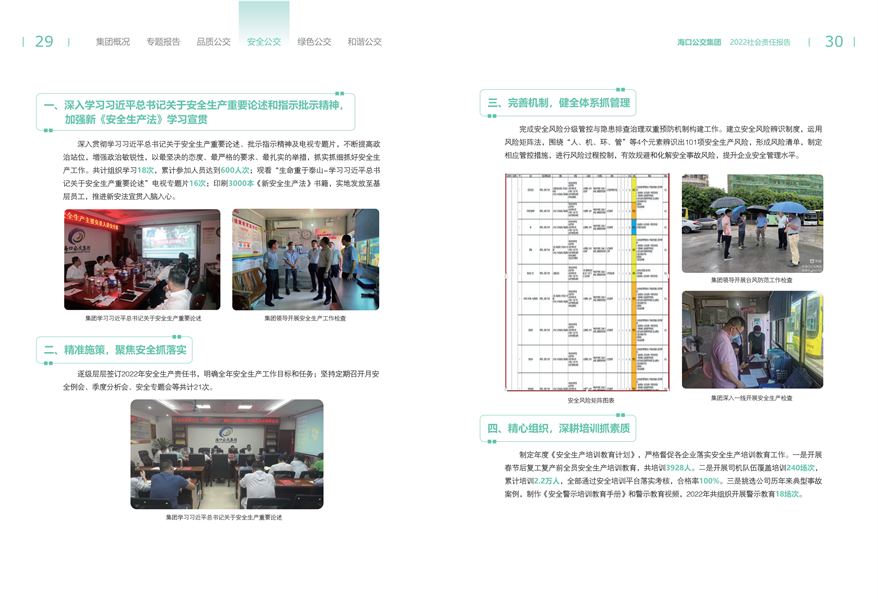
Task: Click the 海口公交集团 header text
Action: click(699, 43)
